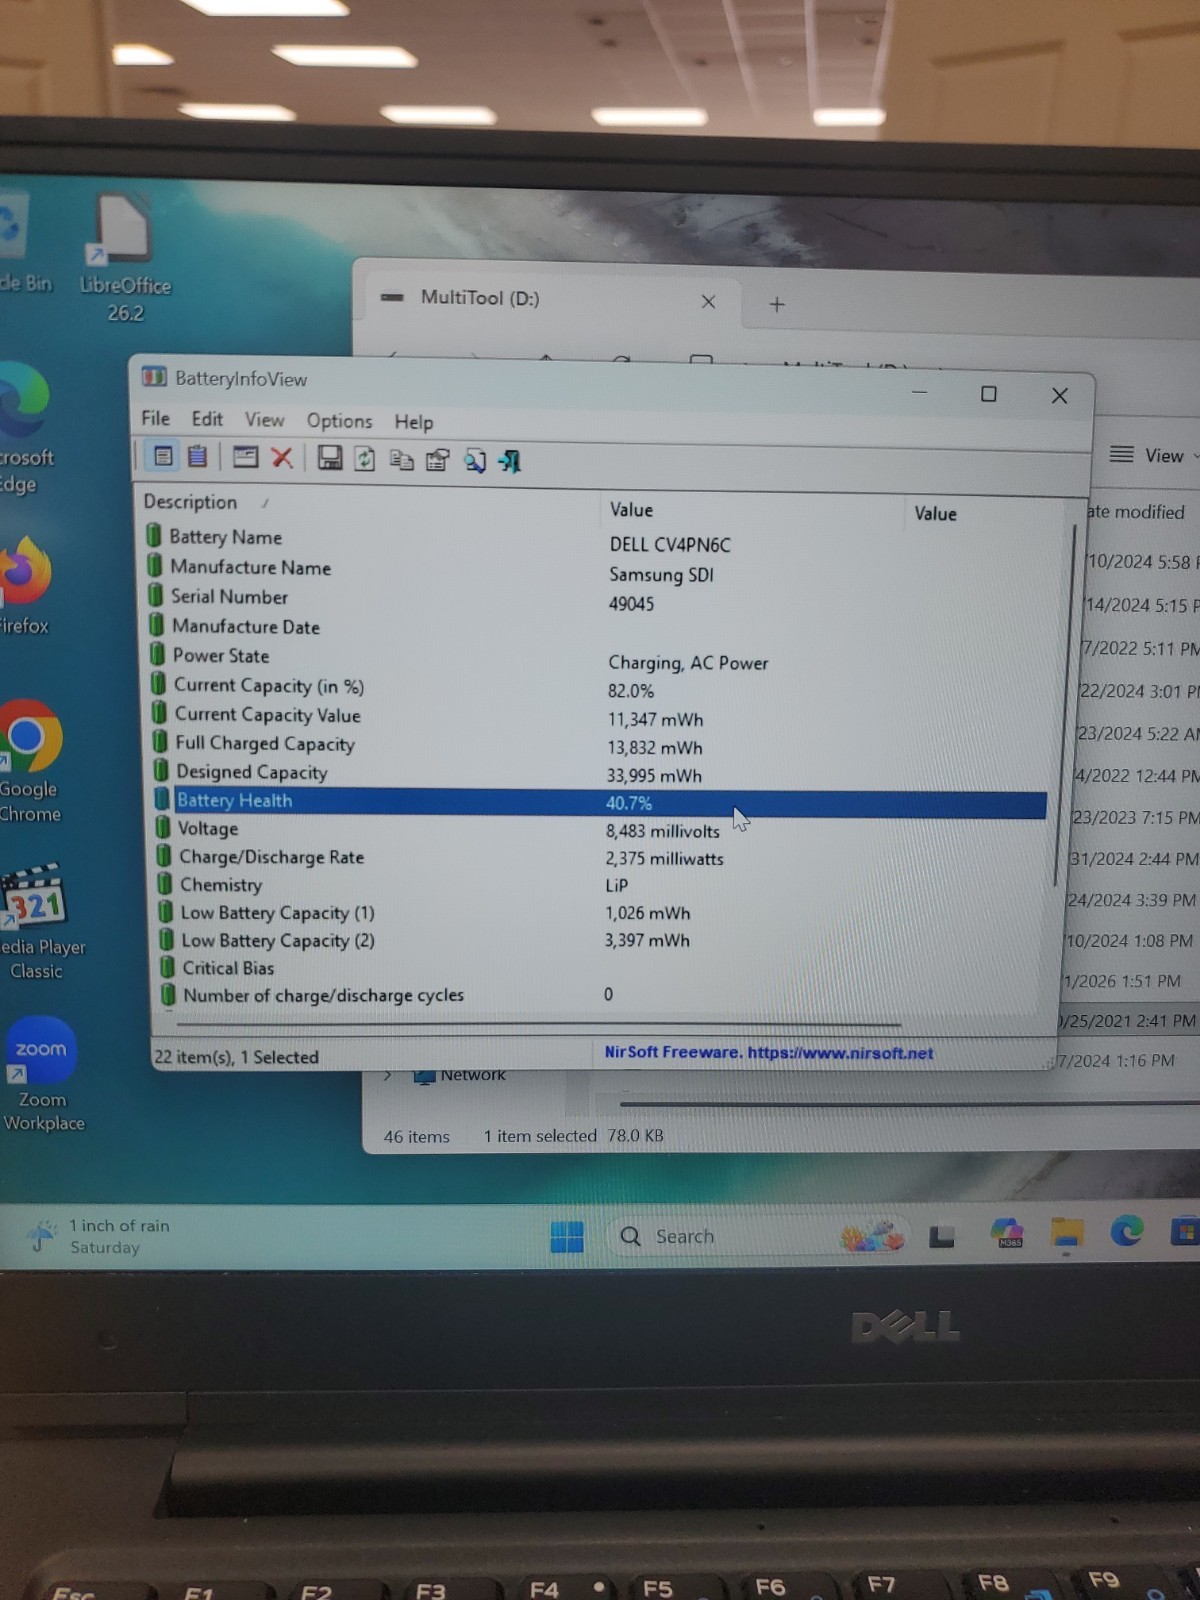
Task: Click the BatteryInfoView horizontal scrollbar
Action: click(x=538, y=1024)
